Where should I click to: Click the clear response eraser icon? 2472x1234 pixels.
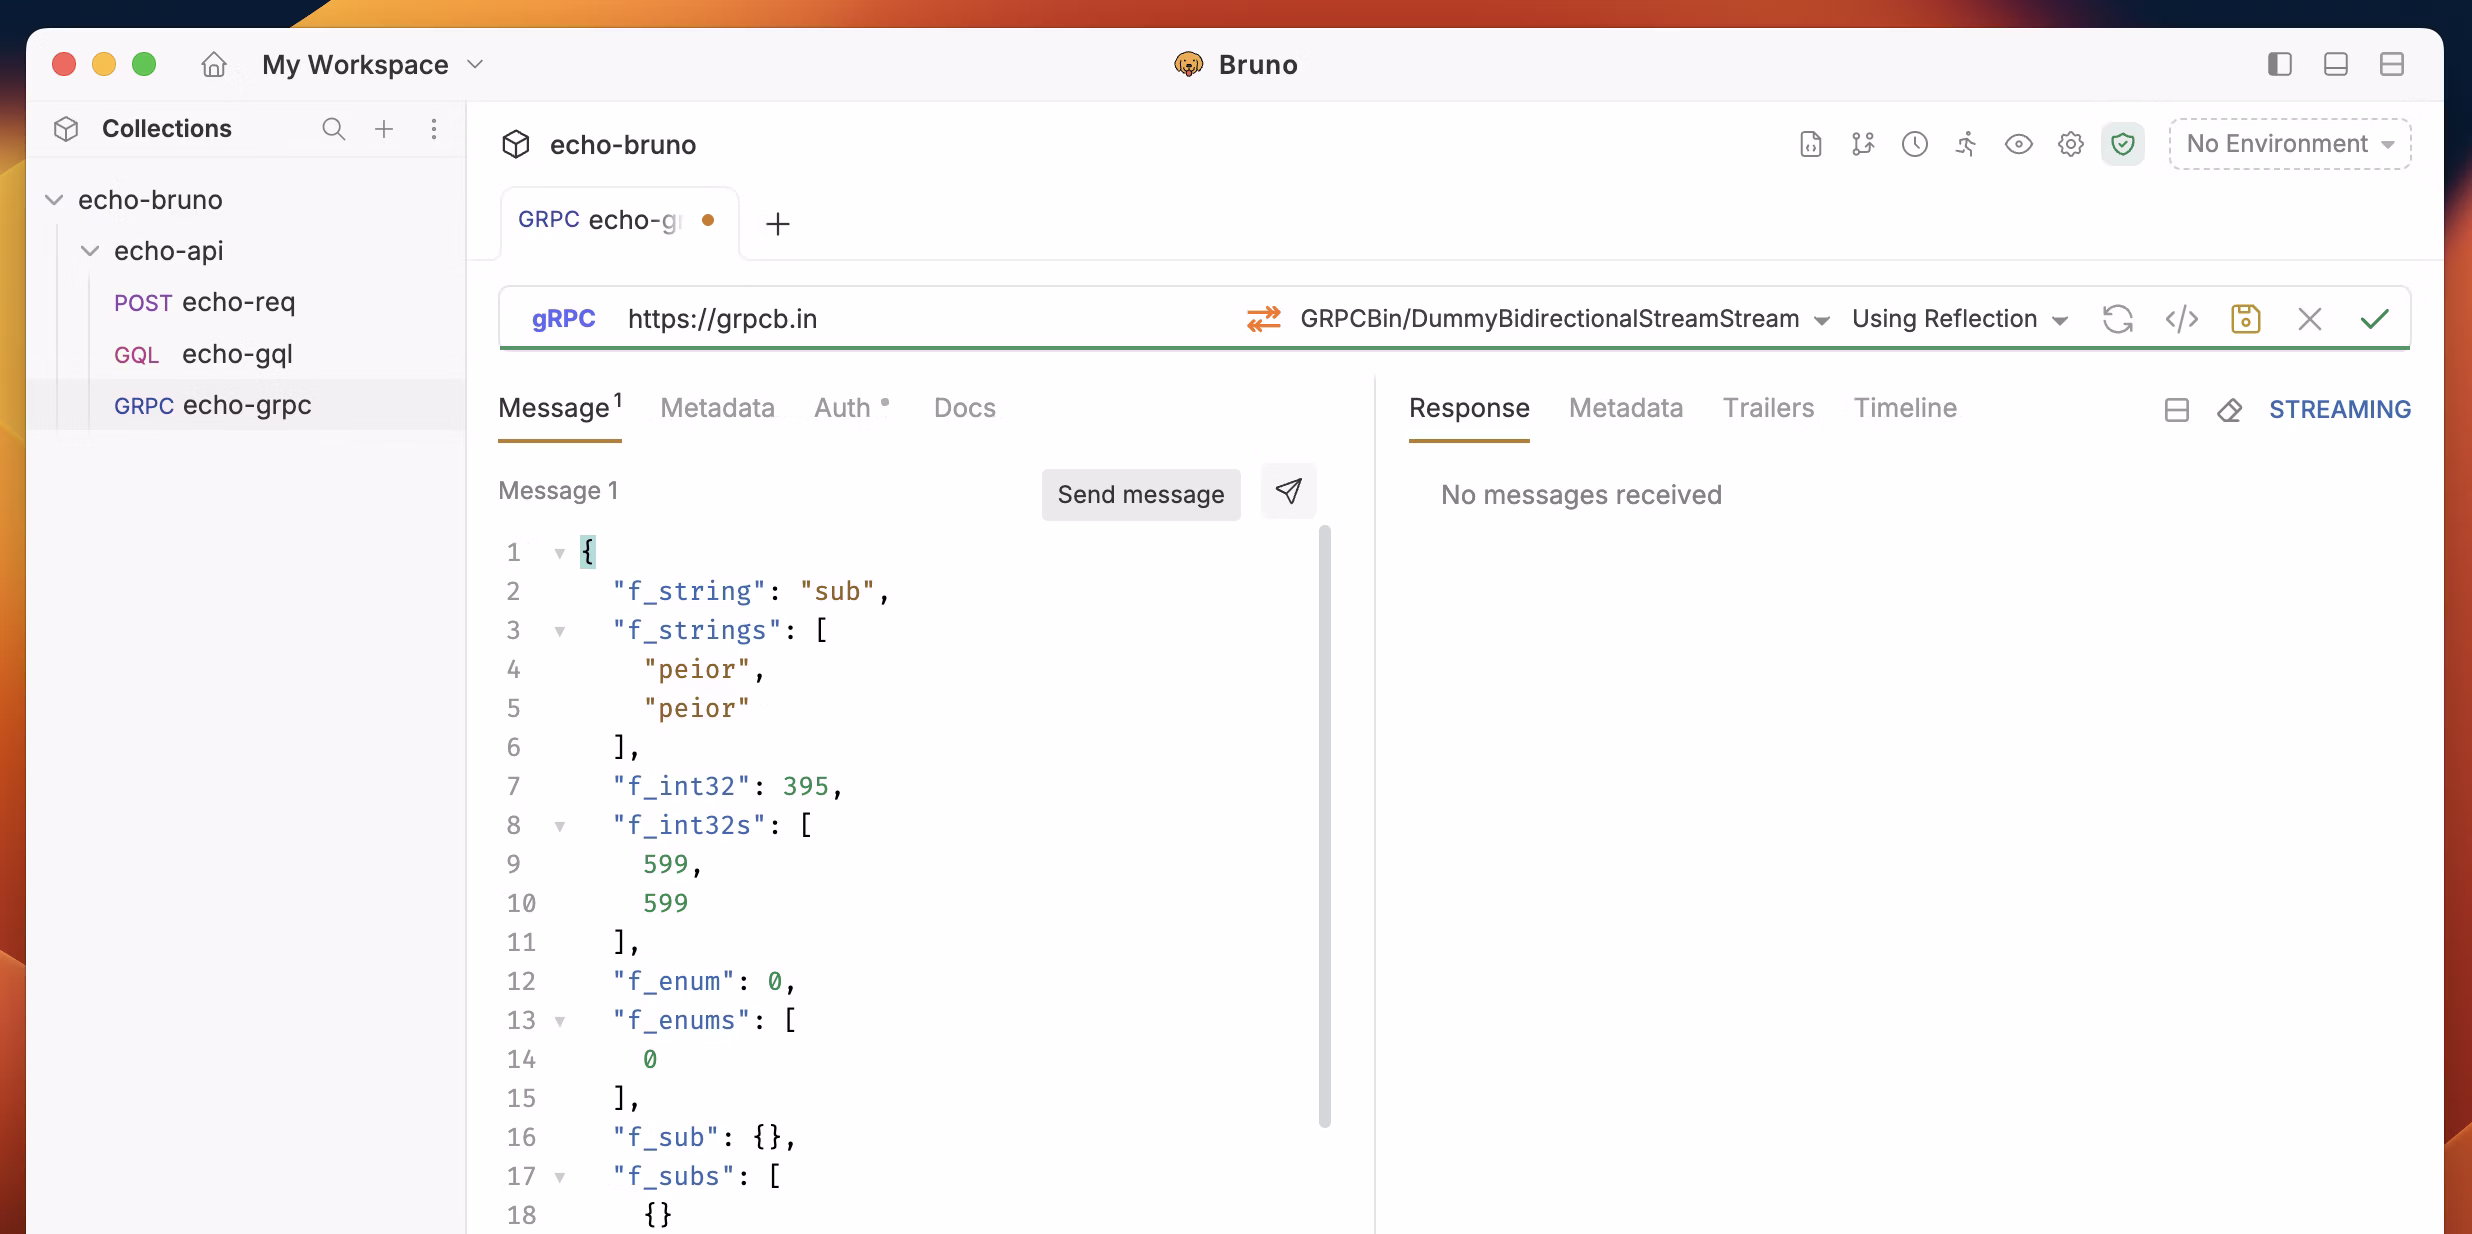(x=2229, y=410)
